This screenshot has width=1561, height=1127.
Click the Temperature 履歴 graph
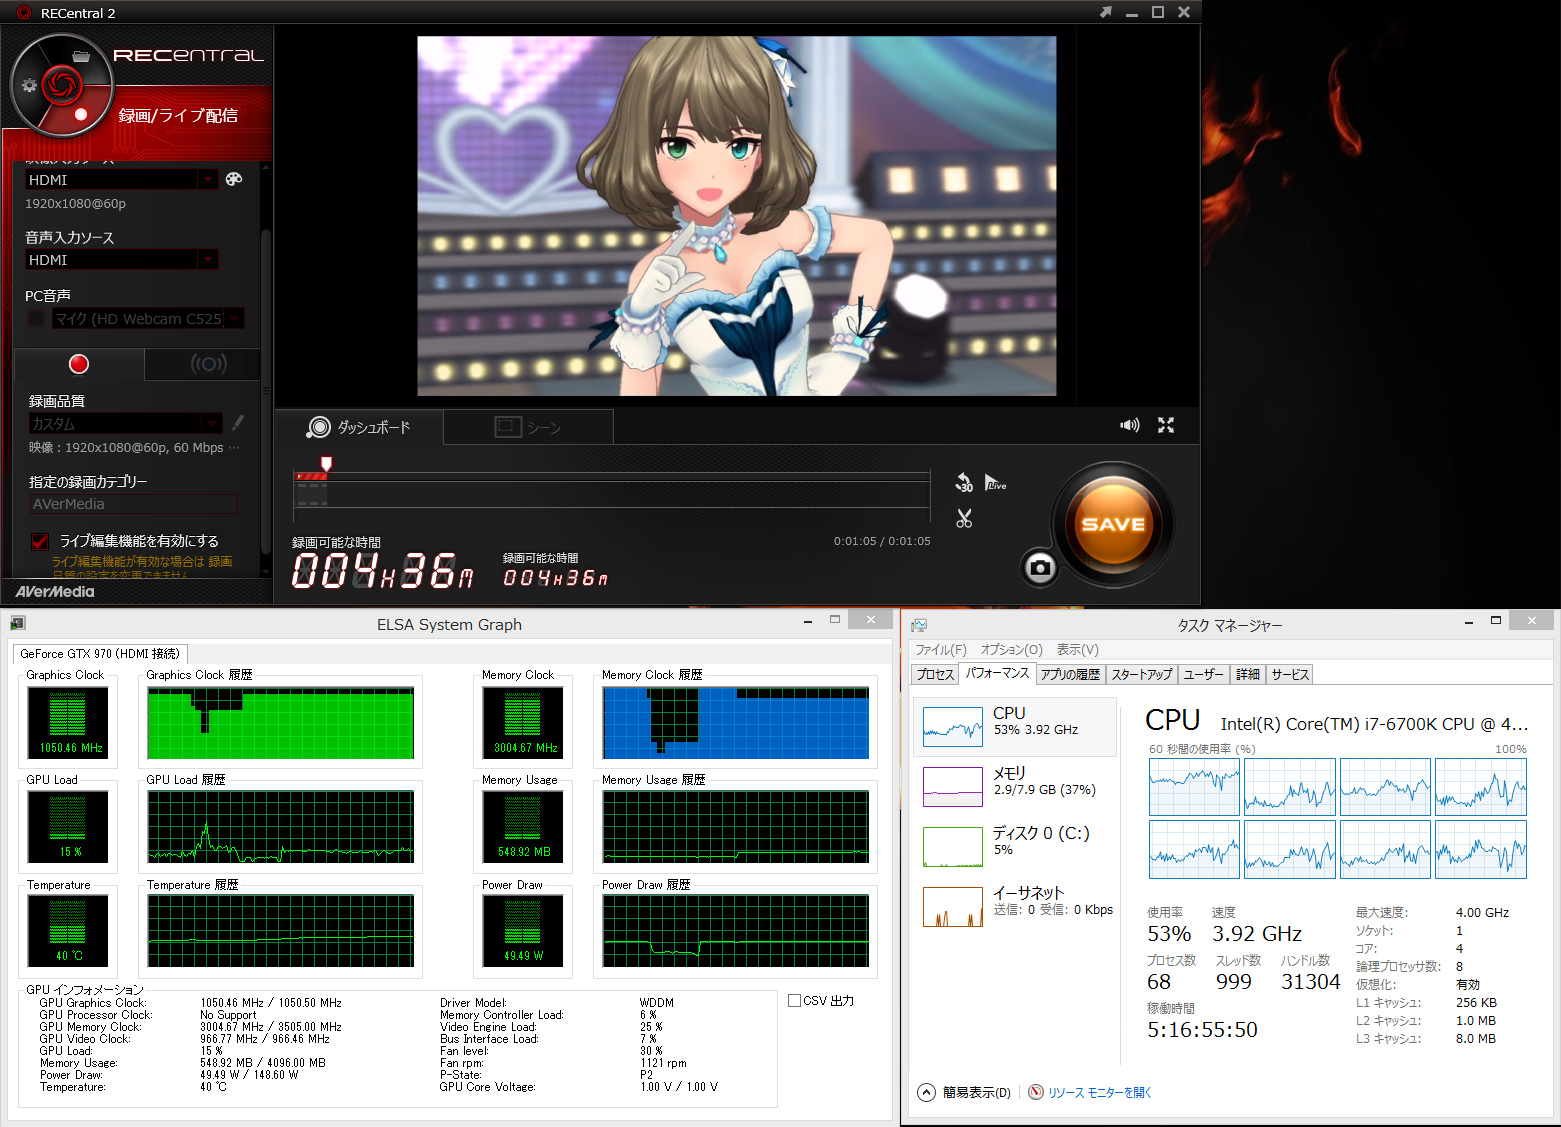tap(281, 931)
